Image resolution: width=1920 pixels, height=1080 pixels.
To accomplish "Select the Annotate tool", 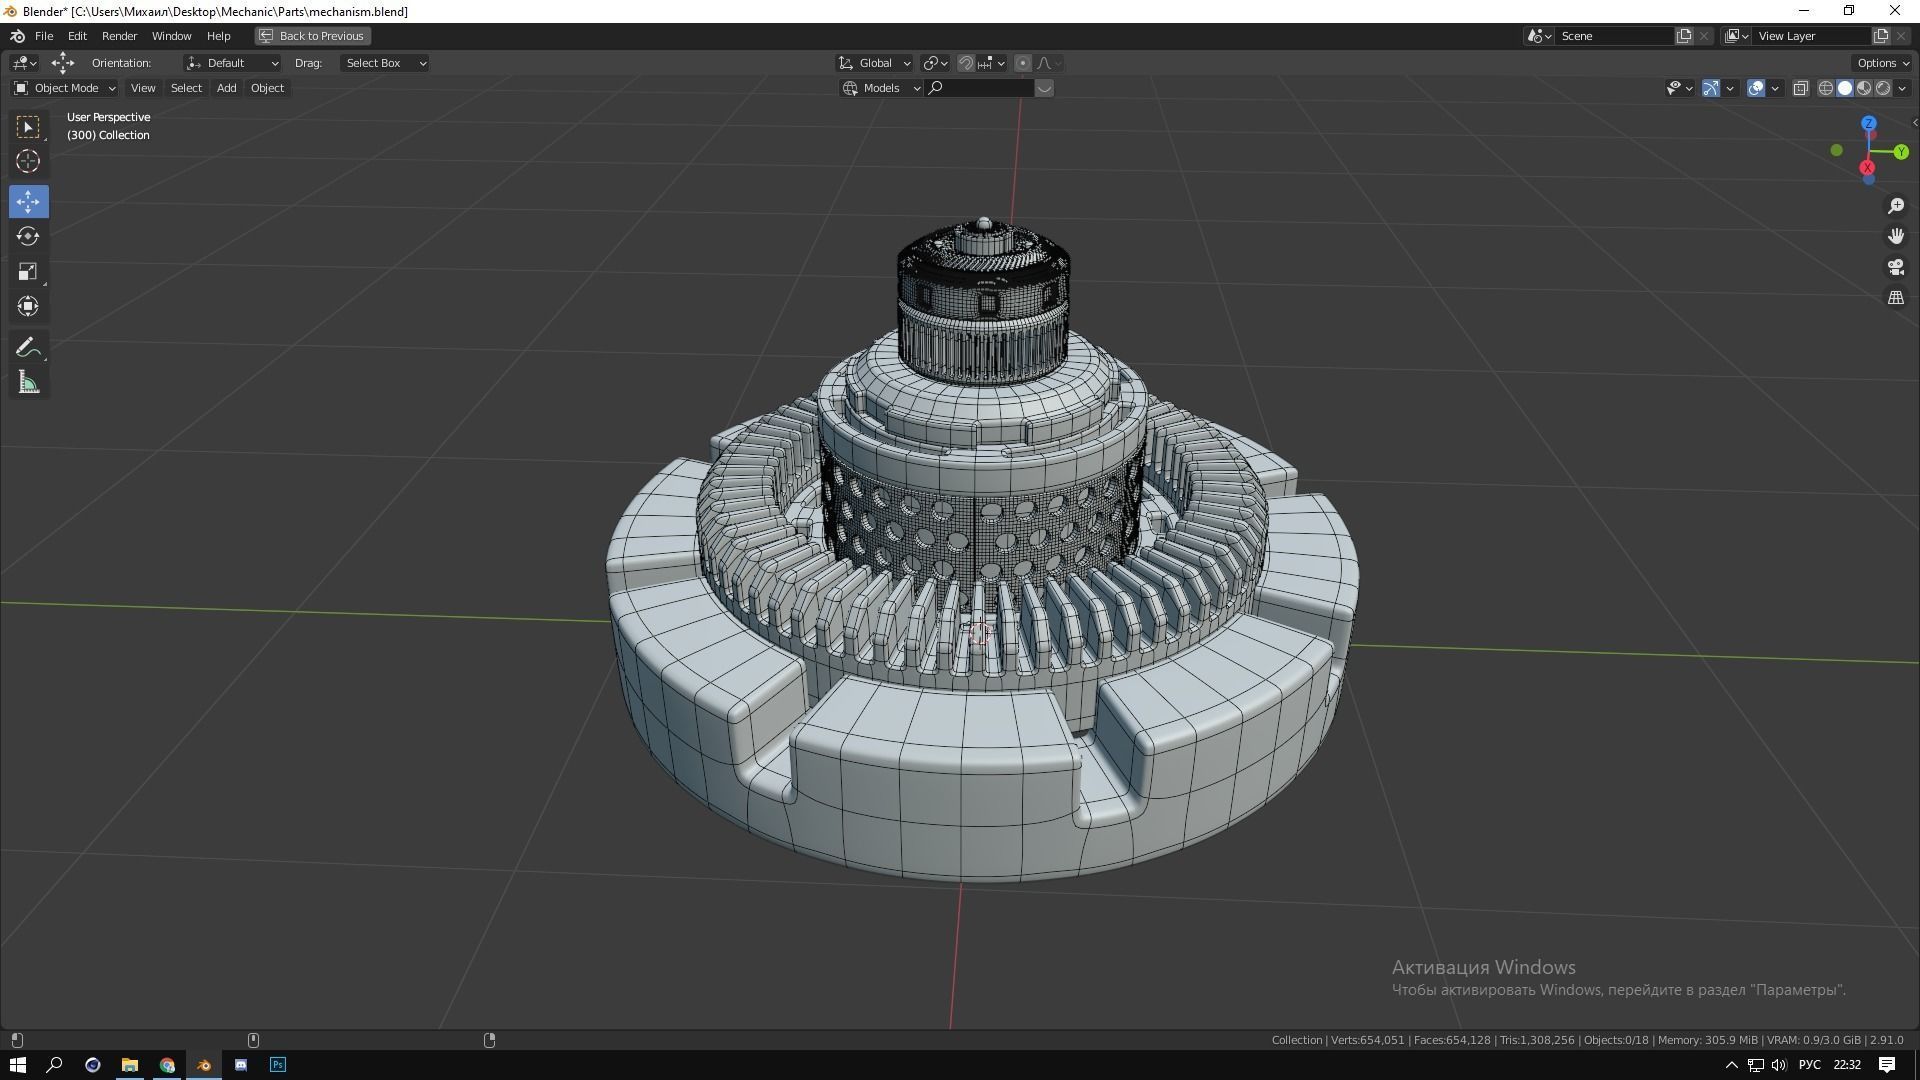I will (x=28, y=348).
